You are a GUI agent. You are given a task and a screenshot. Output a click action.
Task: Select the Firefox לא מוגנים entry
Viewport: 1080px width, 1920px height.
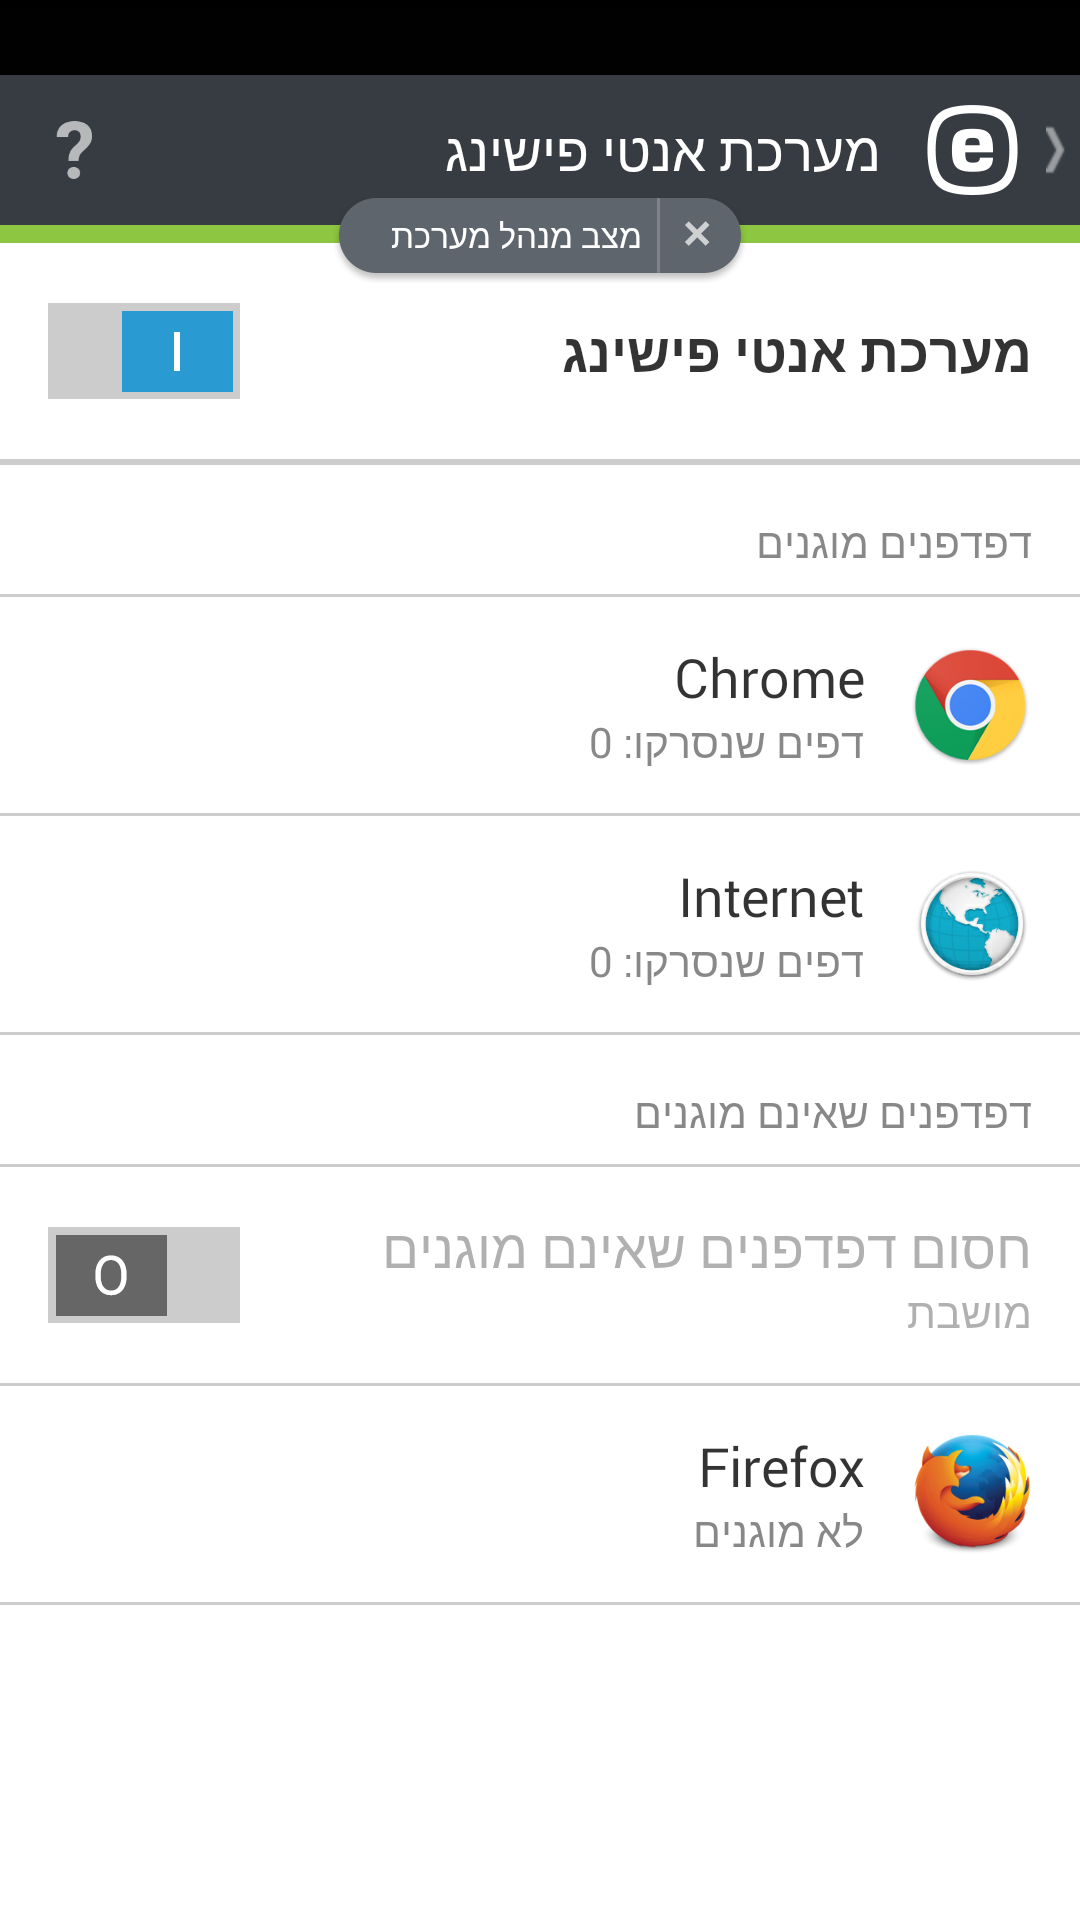tap(540, 1495)
